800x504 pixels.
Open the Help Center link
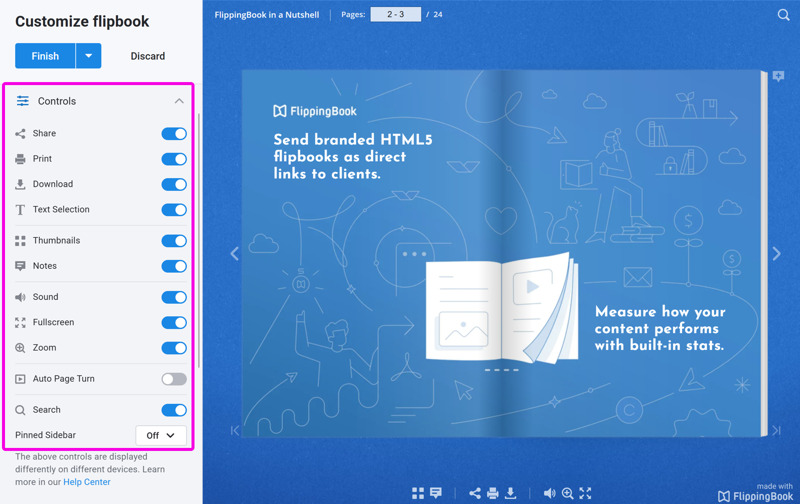click(x=87, y=482)
